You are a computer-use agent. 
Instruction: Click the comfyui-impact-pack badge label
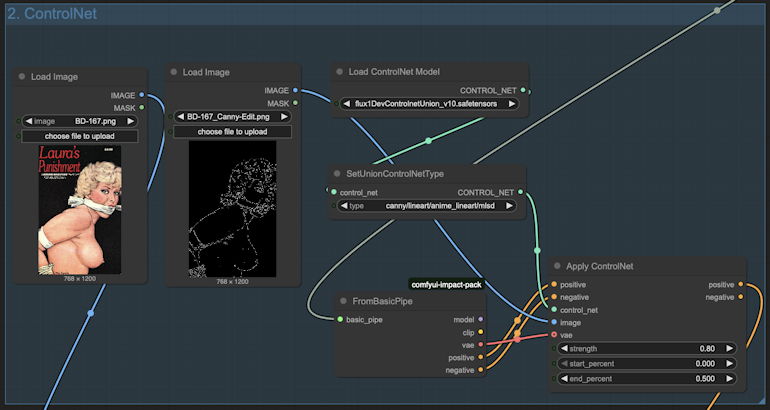(447, 284)
